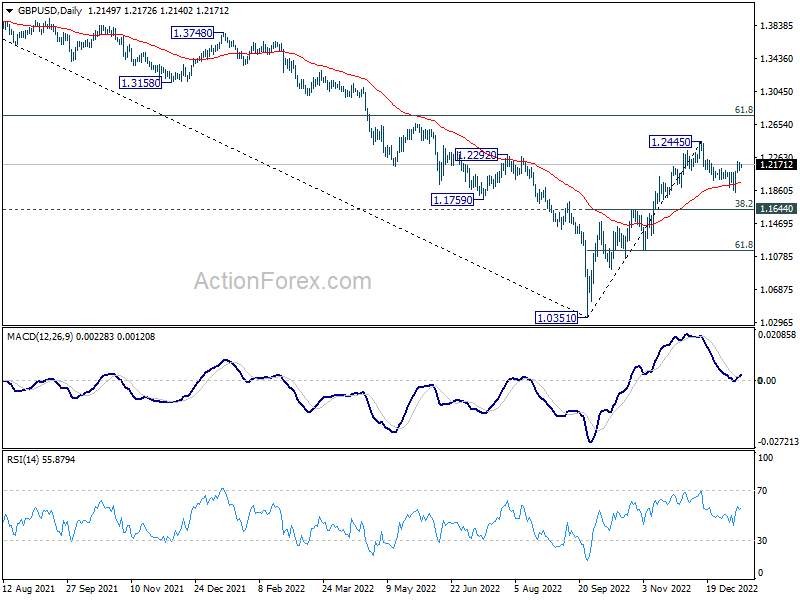
Task: Click the 1.03510 low label
Action: coord(557,318)
